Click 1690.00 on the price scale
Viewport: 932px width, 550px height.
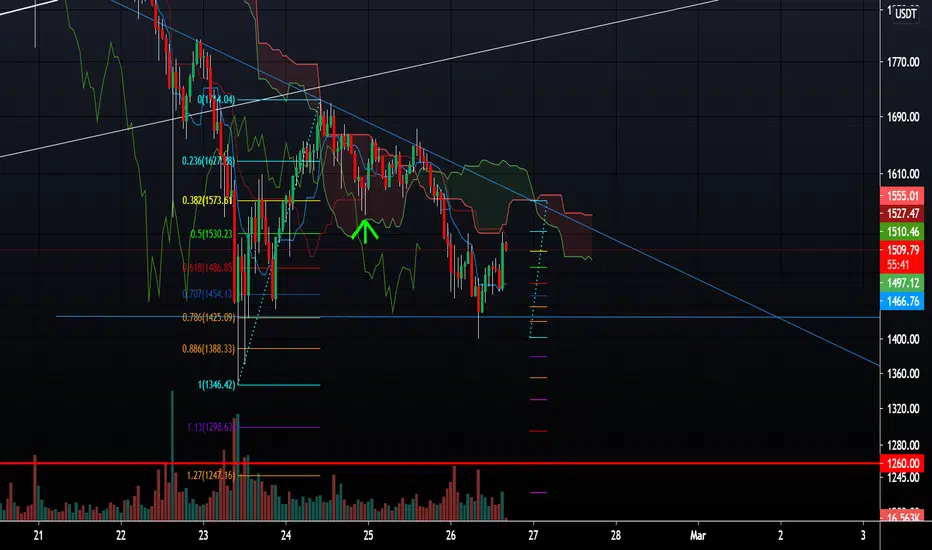(x=903, y=117)
